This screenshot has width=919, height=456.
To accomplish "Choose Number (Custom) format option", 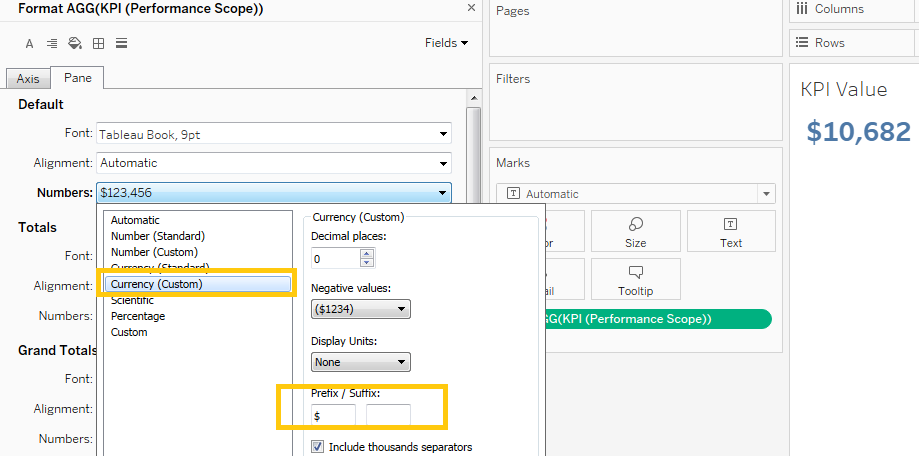I will pyautogui.click(x=154, y=252).
